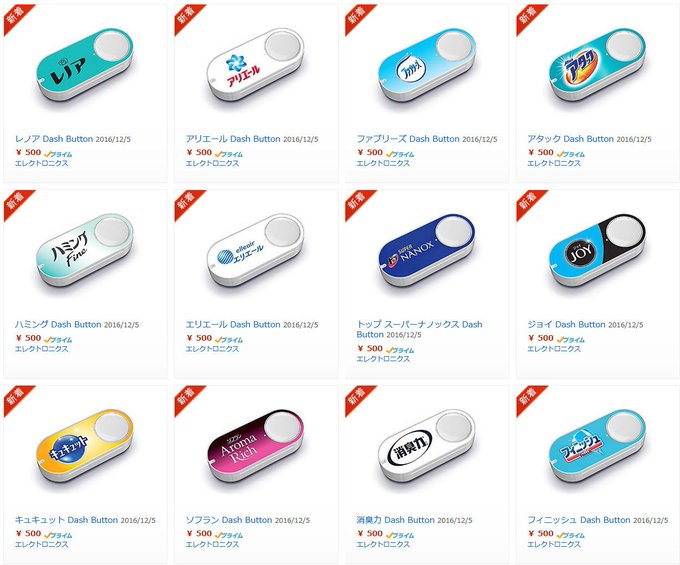Select the アタック Dash Button image
The height and width of the screenshot is (565, 680).
(x=597, y=65)
